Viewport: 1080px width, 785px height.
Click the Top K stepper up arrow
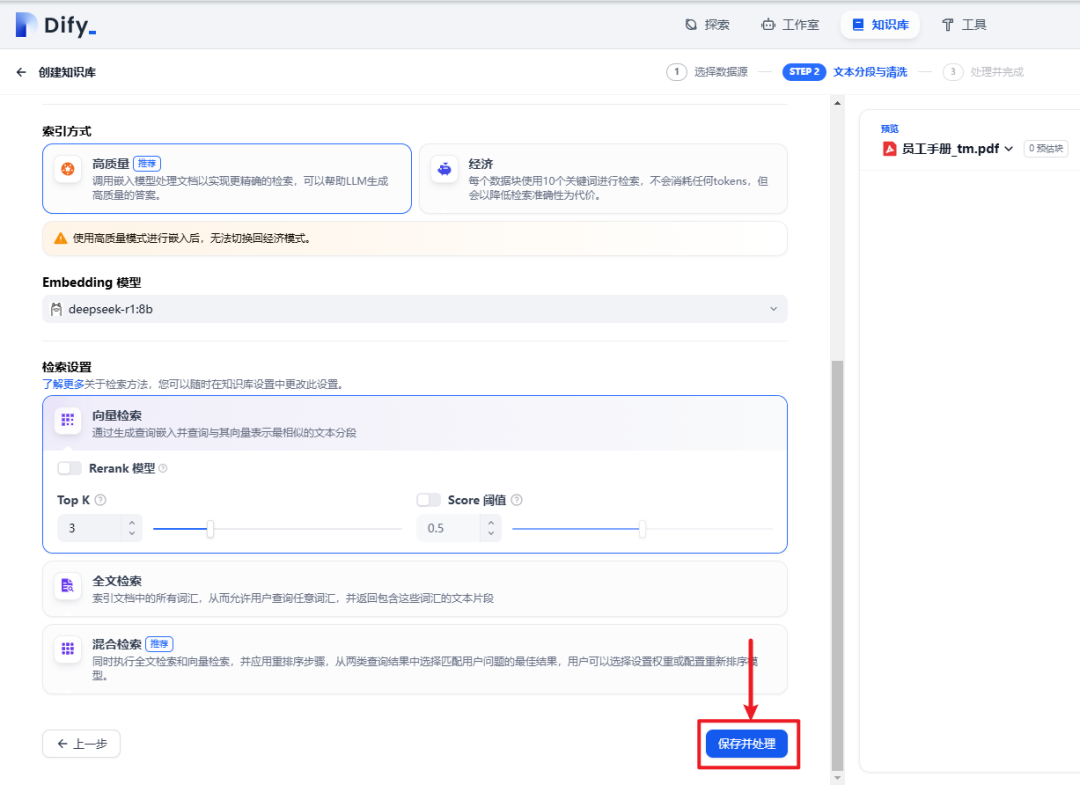click(131, 521)
